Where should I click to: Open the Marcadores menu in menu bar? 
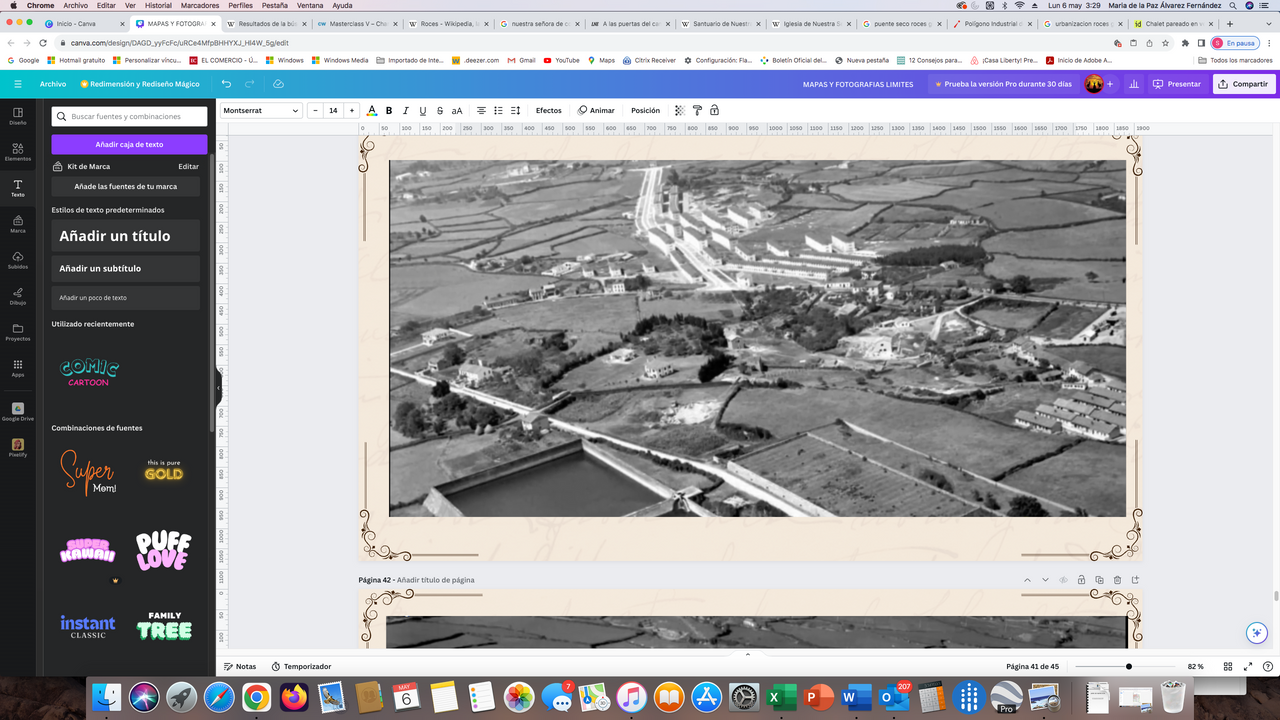click(x=199, y=5)
